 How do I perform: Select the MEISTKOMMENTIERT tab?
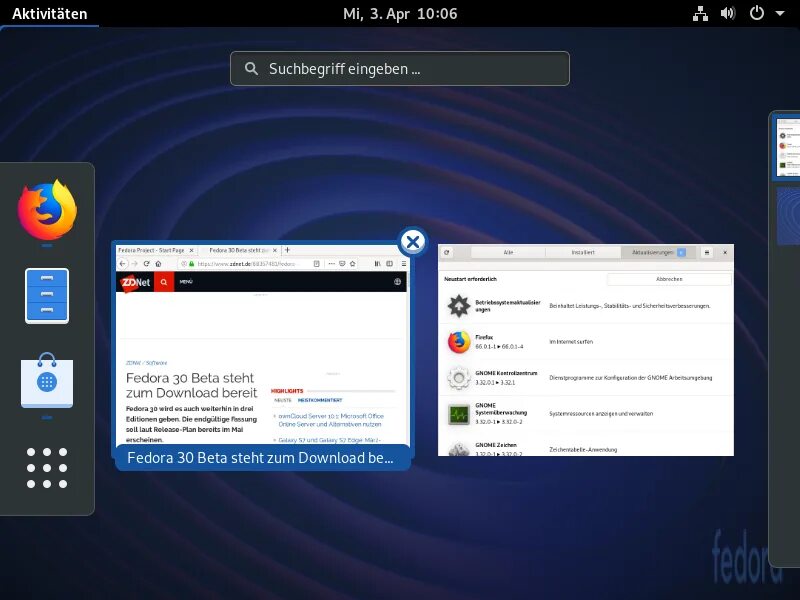point(320,401)
